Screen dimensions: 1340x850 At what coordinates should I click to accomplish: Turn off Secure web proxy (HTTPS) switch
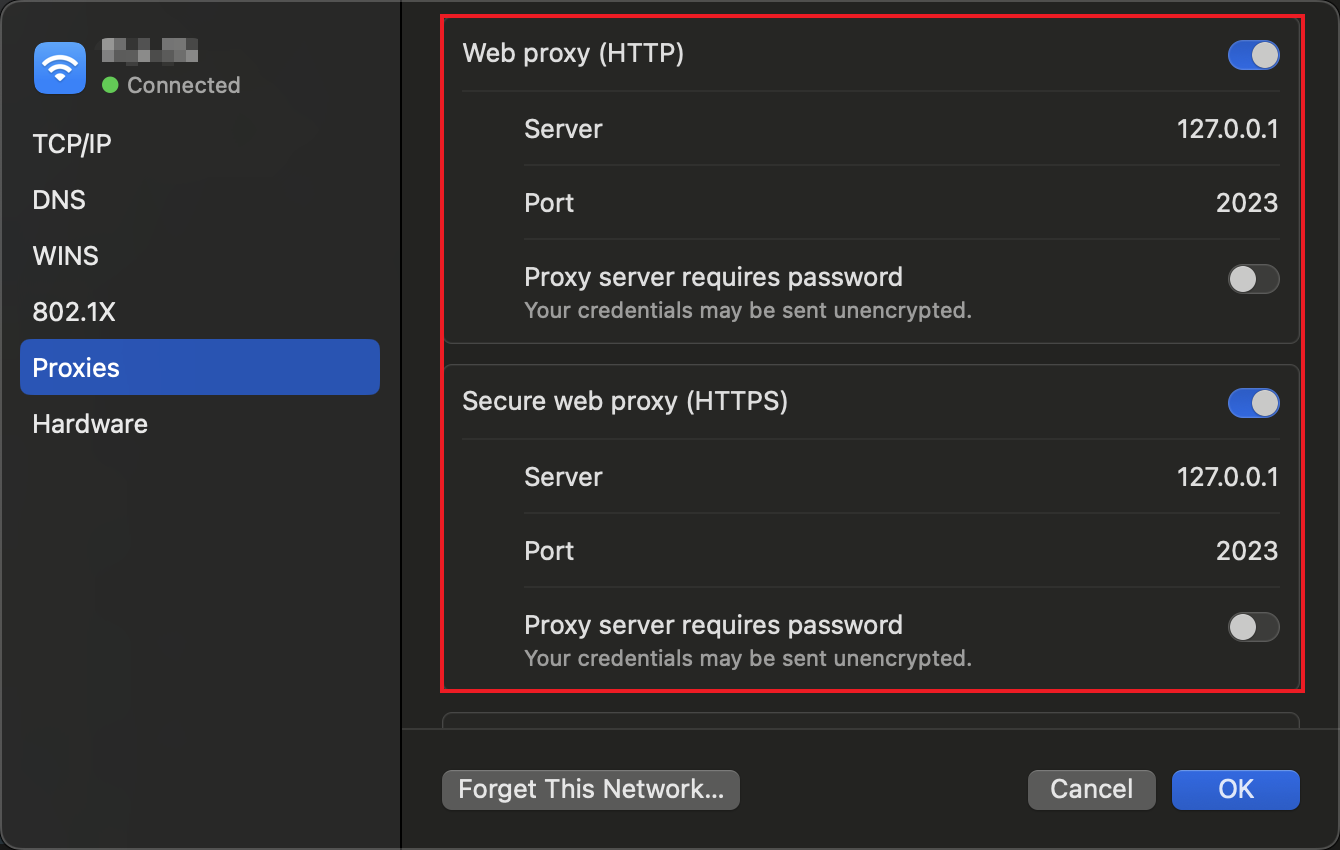tap(1253, 403)
